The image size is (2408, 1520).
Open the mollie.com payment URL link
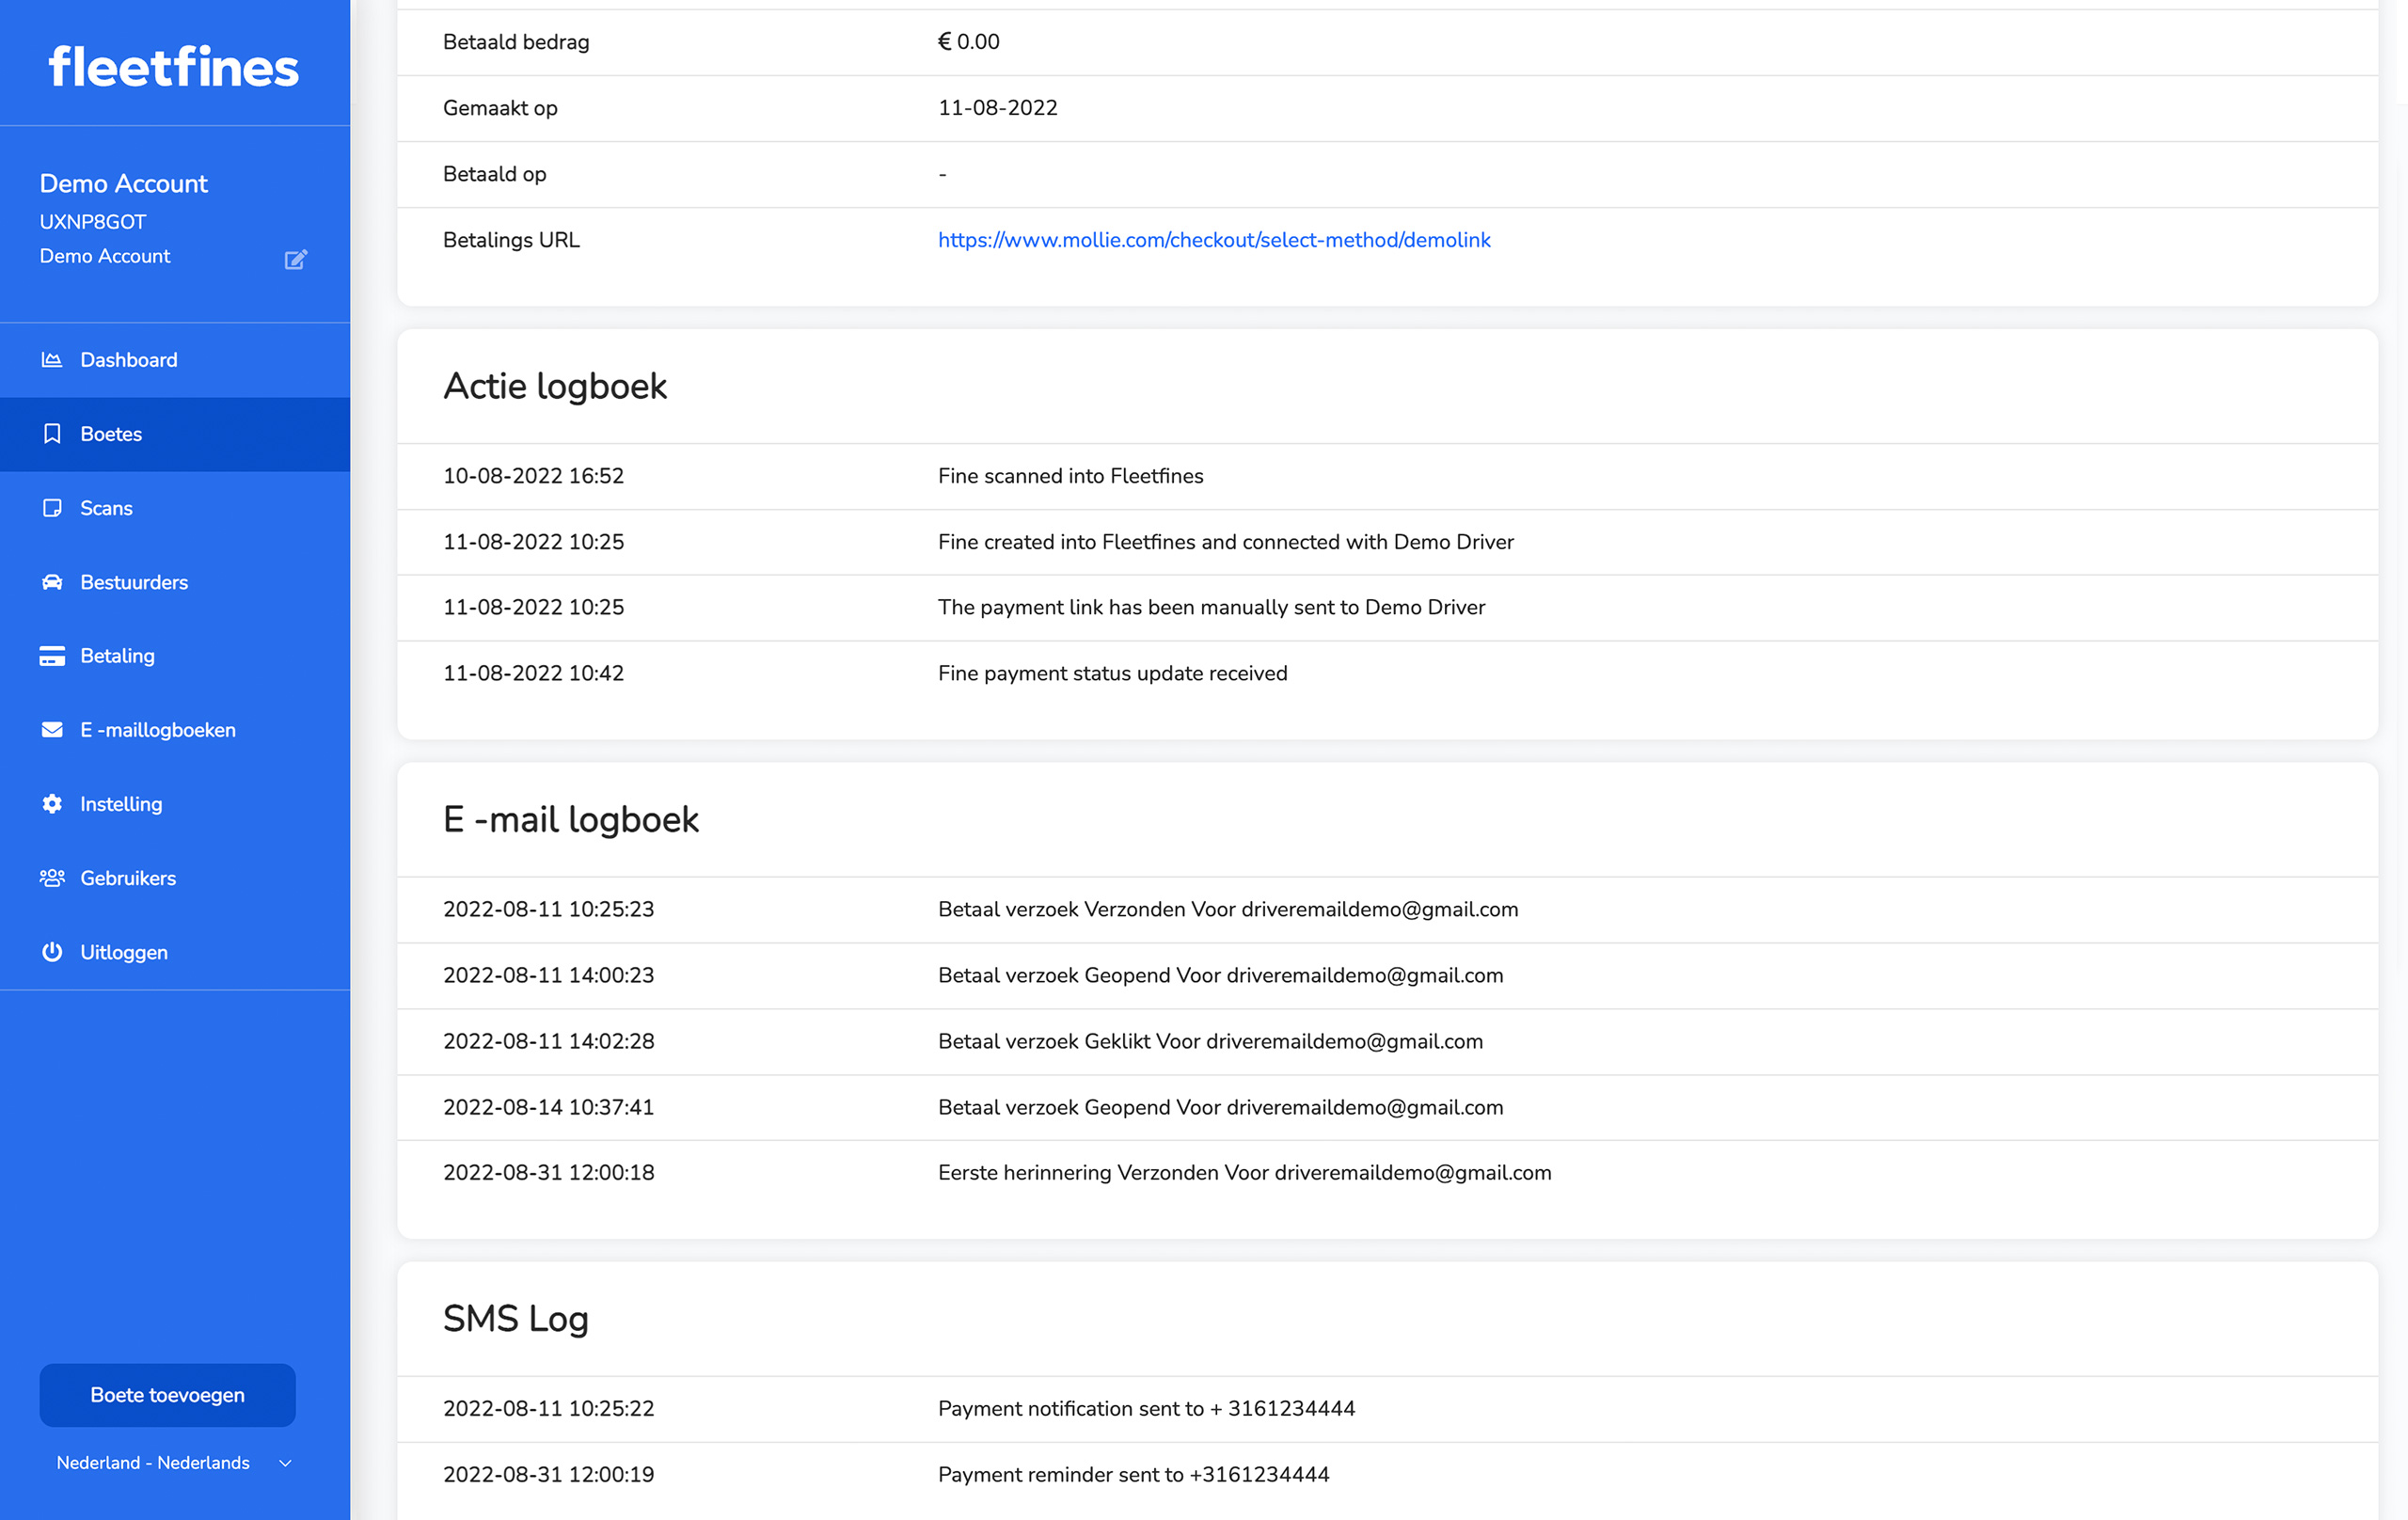(1213, 240)
